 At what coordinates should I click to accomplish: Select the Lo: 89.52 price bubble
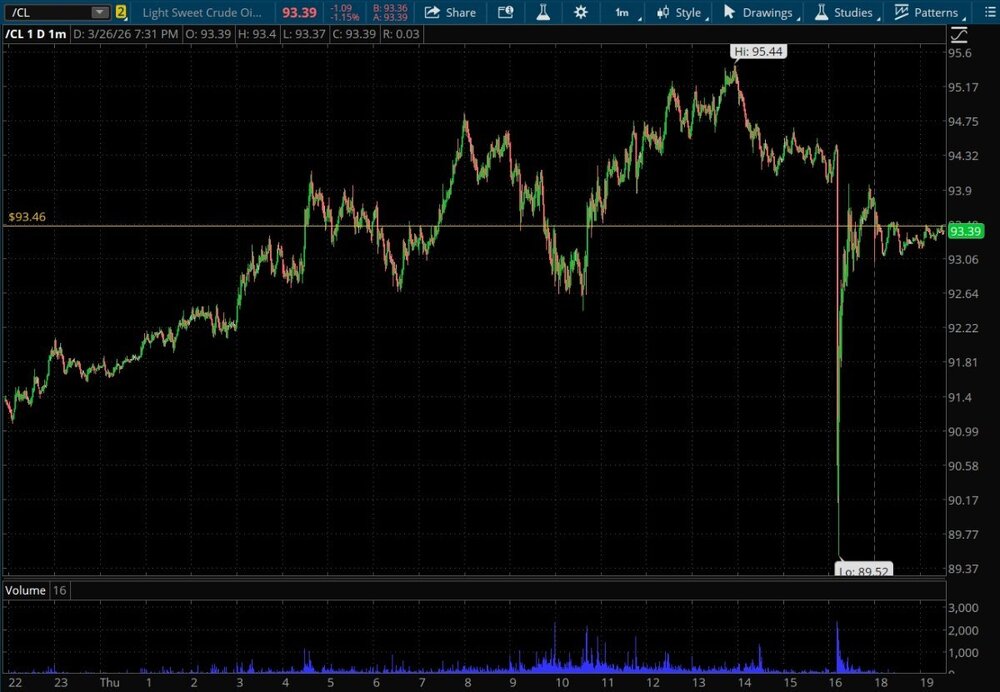(863, 571)
